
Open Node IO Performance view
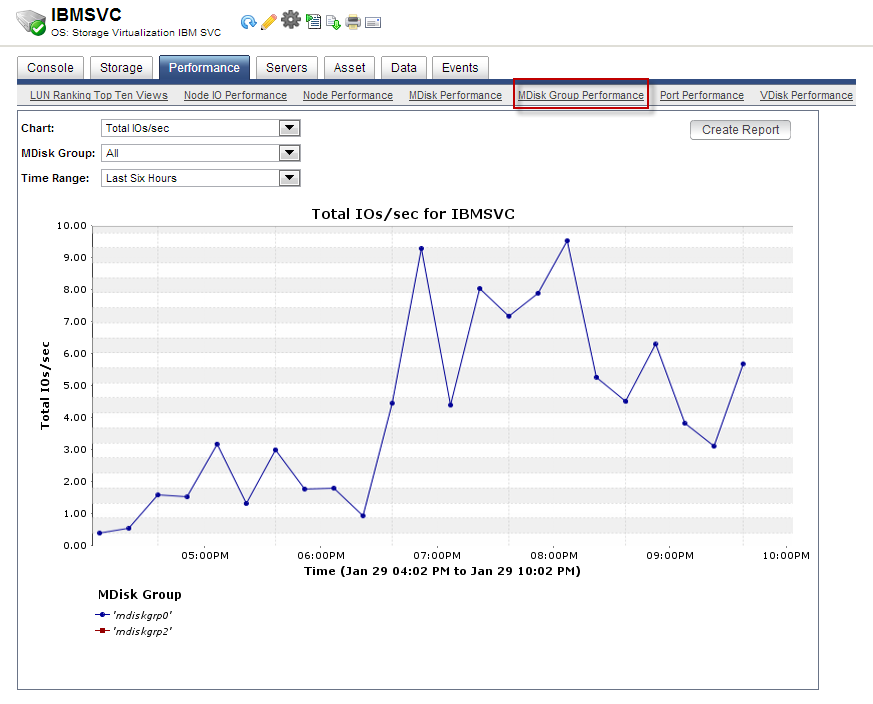[x=235, y=95]
